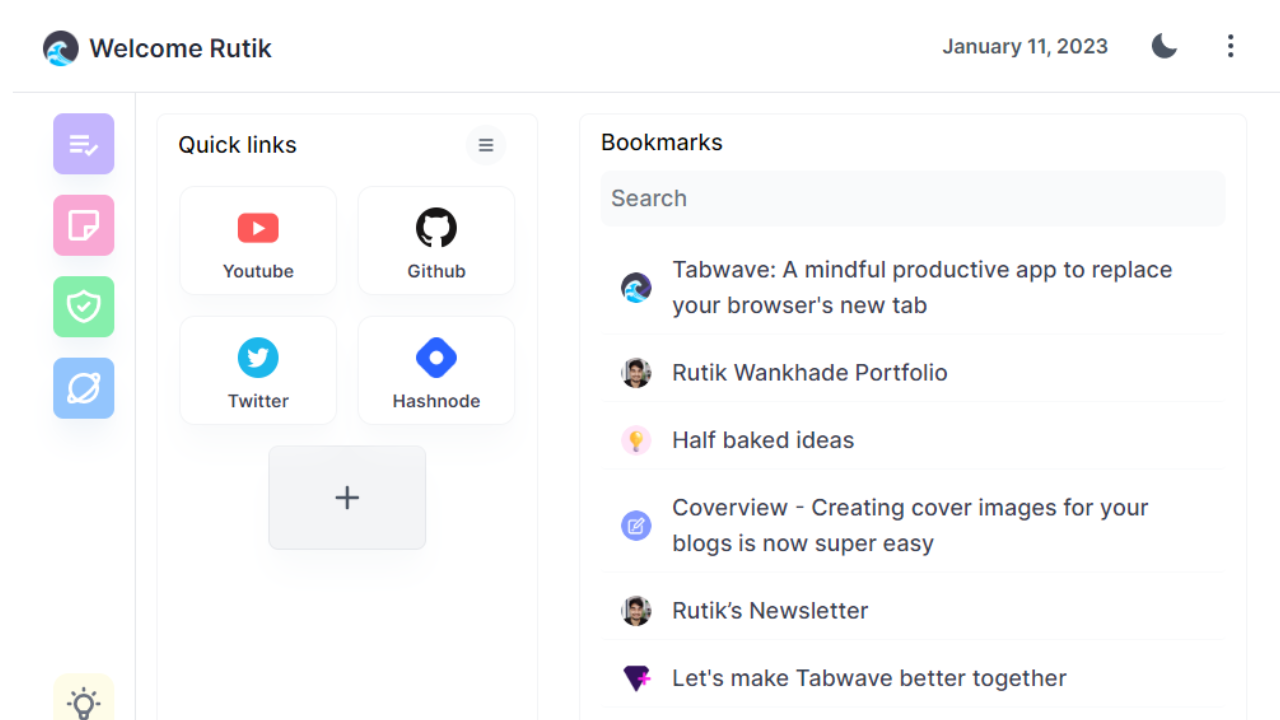Open the Quick links hamburger menu
This screenshot has width=1280, height=720.
tap(486, 145)
